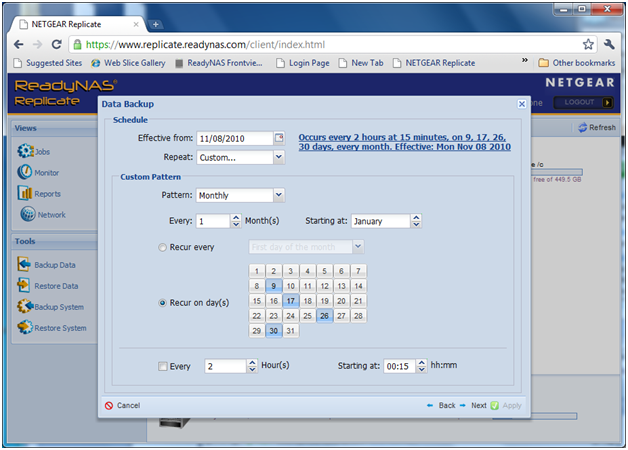
Task: Show hidden bookmarks with the chevron
Action: tap(525, 60)
